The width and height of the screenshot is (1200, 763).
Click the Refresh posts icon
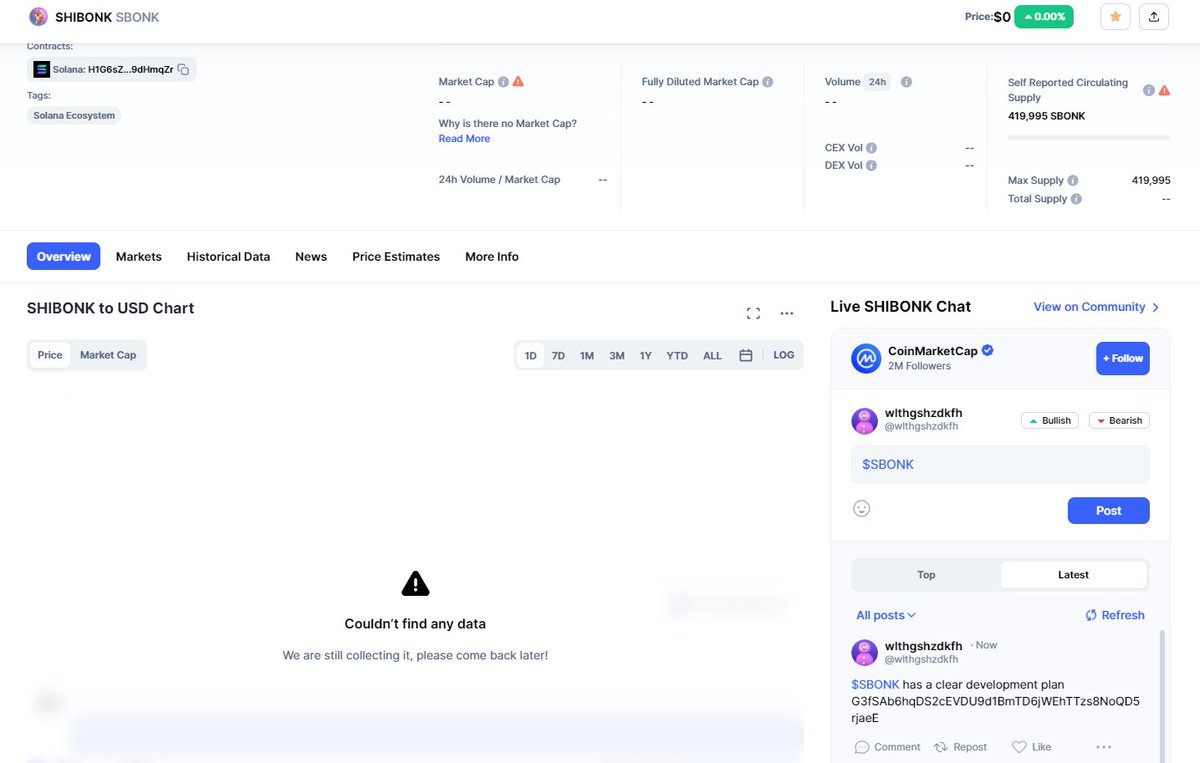(x=1091, y=615)
